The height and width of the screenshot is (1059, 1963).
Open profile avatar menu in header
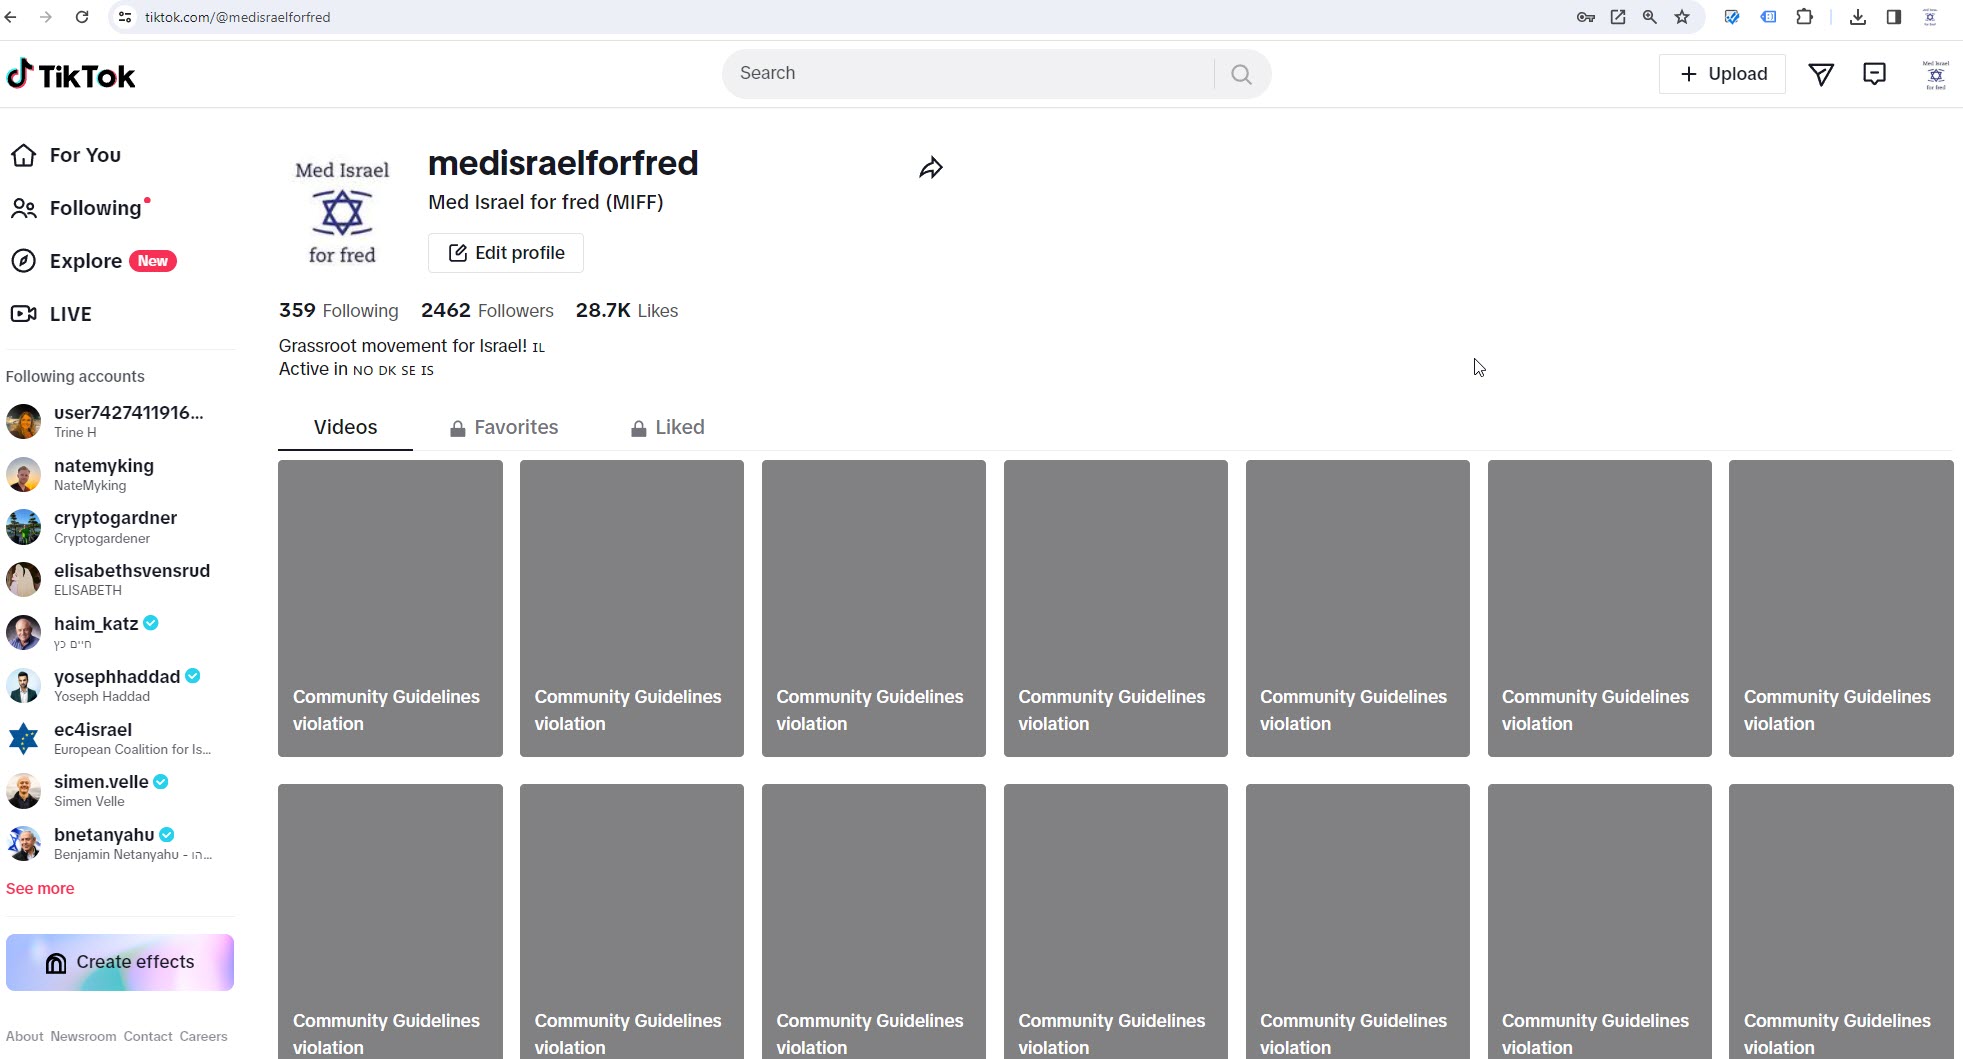coord(1935,75)
